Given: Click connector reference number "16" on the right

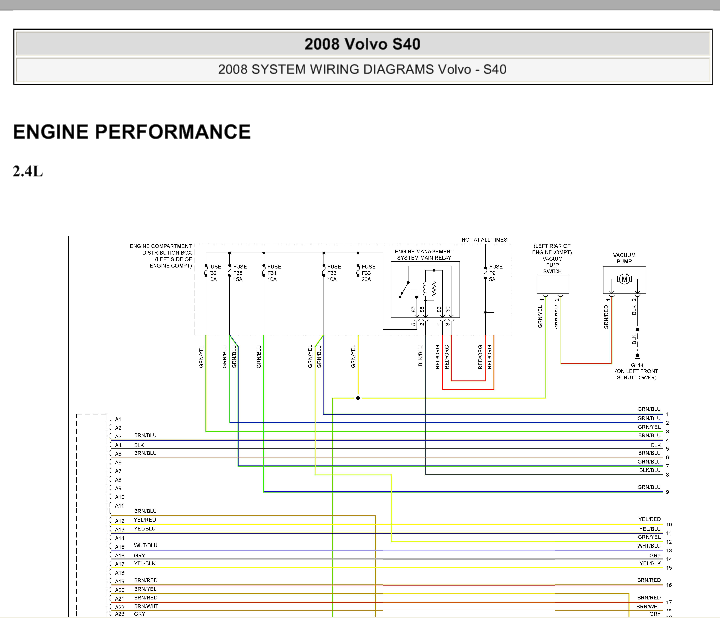Looking at the screenshot, I should pos(669,585).
